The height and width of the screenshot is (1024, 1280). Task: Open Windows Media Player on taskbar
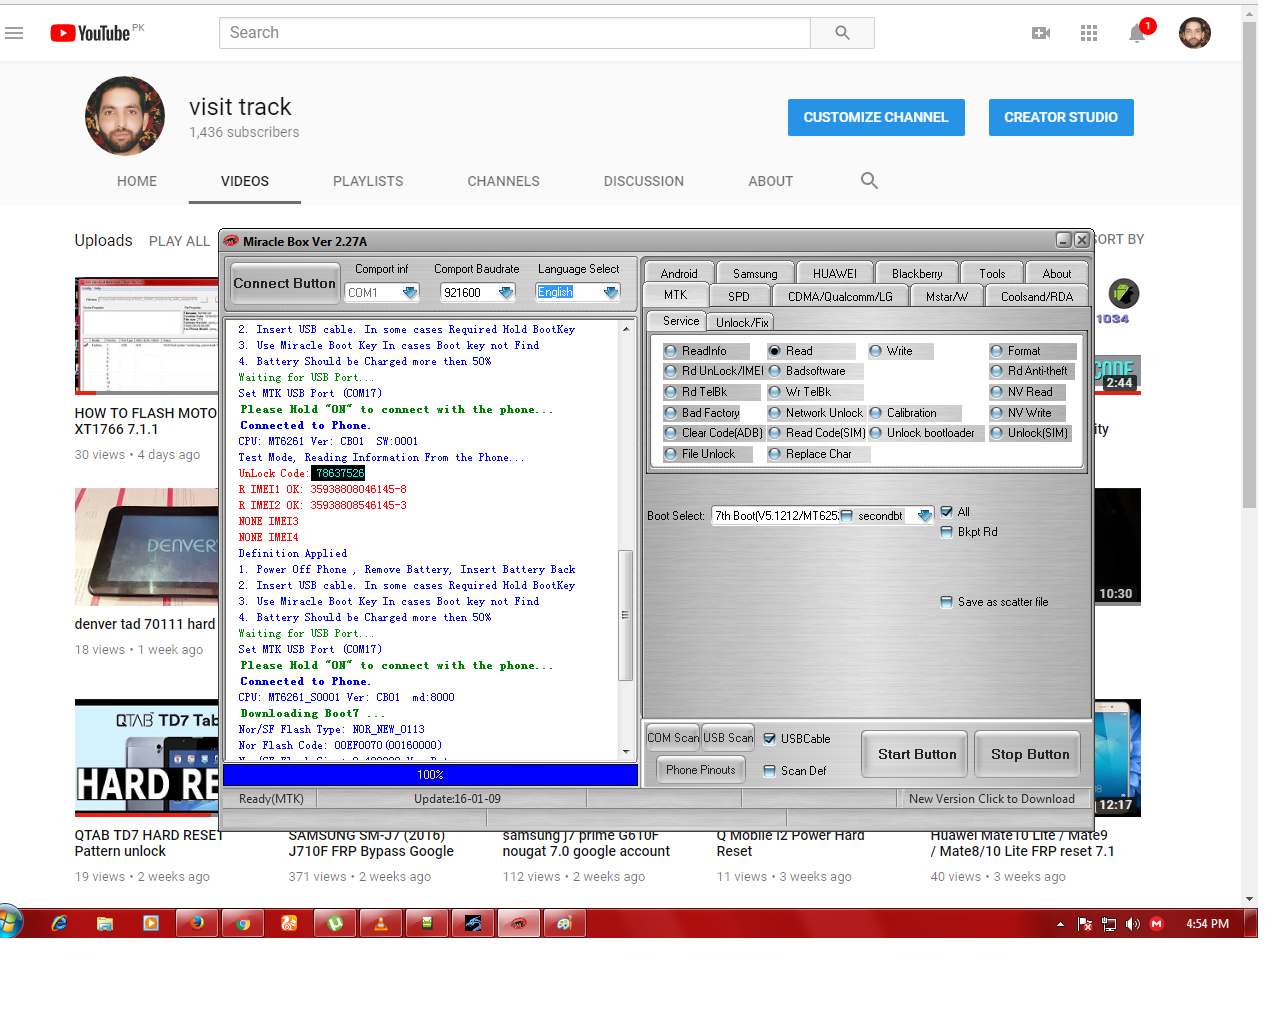151,923
